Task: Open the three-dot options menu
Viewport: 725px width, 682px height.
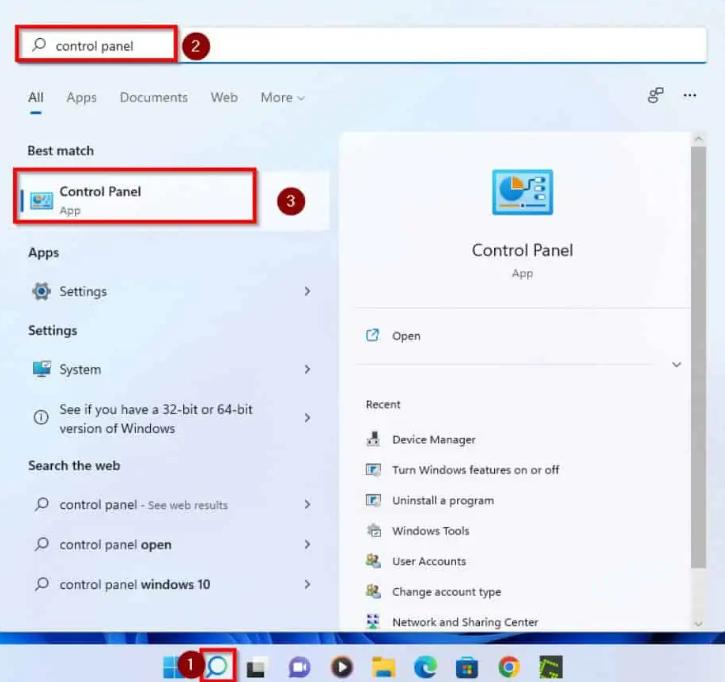Action: 689,96
